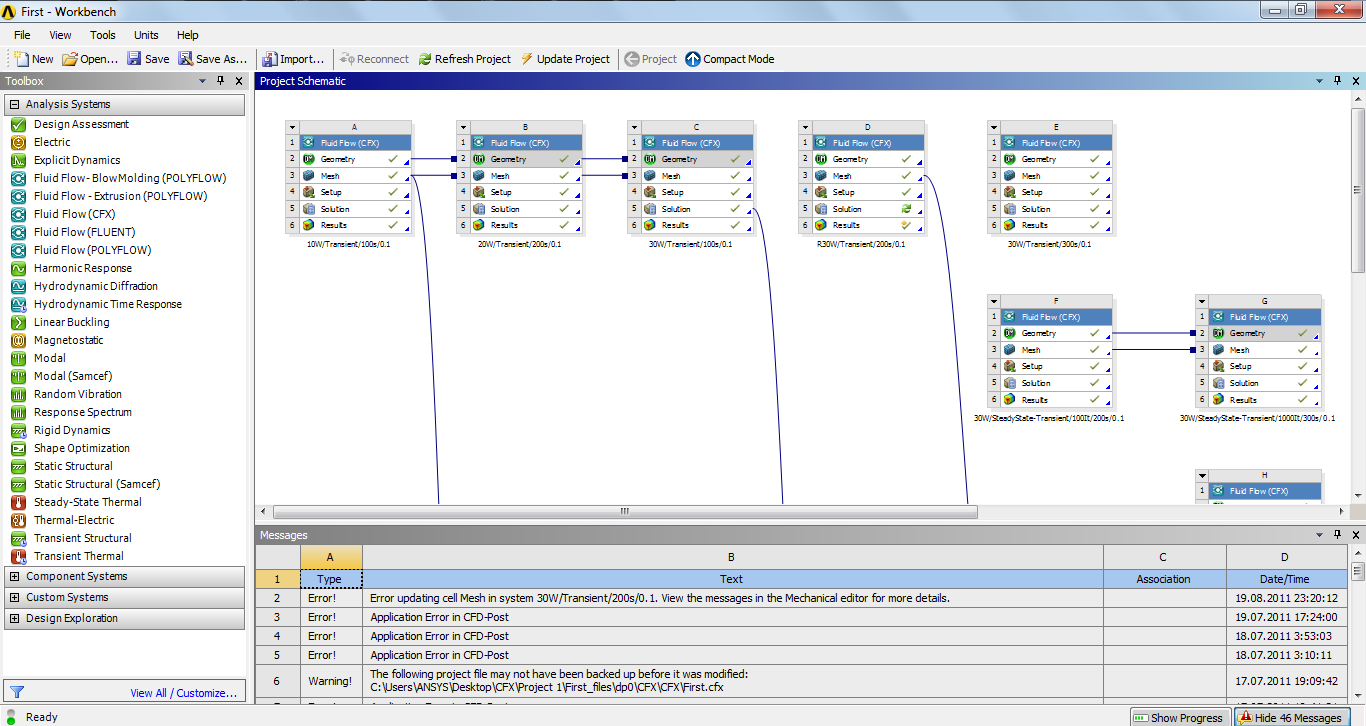
Task: Click schematic horizontal scrollbar thumb
Action: coord(625,511)
